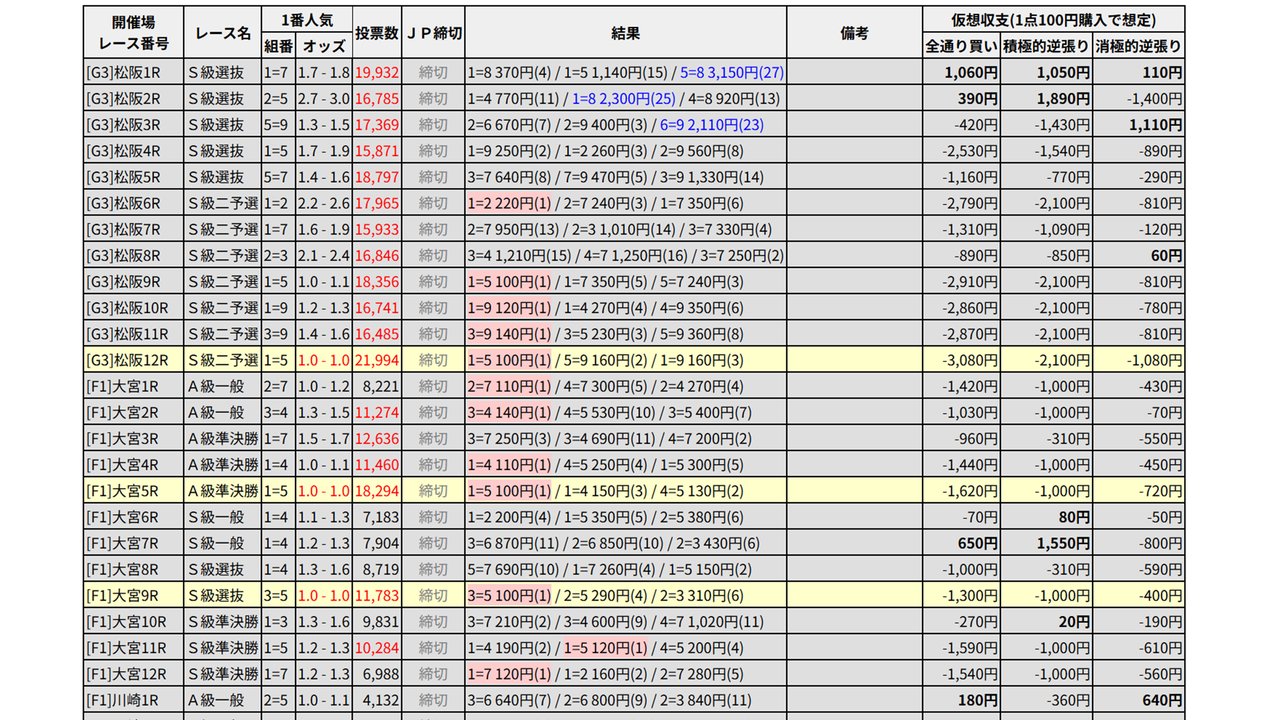Click A級準決勝 in the 大宮3R row
The height and width of the screenshot is (720, 1280).
(x=223, y=436)
